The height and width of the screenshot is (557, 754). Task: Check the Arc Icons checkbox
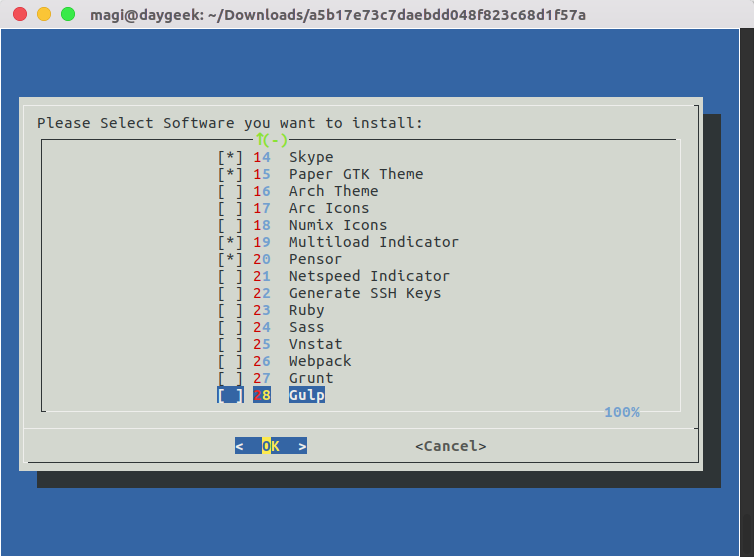tap(230, 208)
